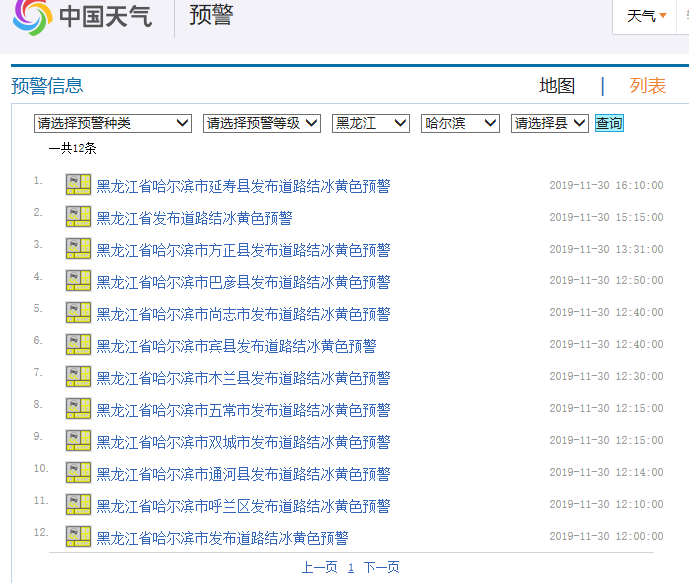Open the 请选择预警等级 dropdown
Image resolution: width=689 pixels, height=583 pixels.
point(261,123)
